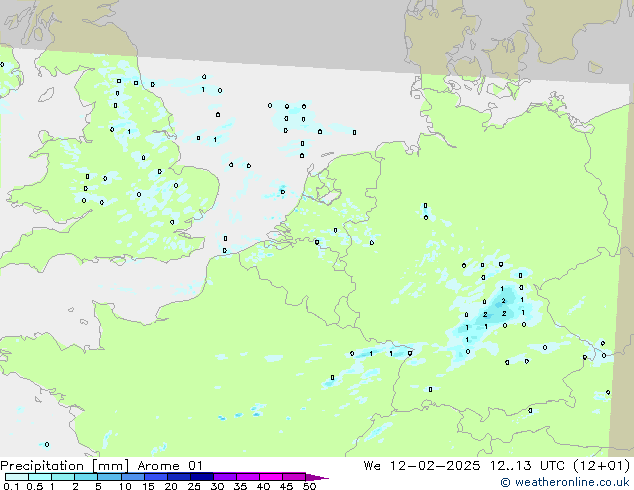Viewport: 634px width, 490px height.
Task: Click the '40' legend scale label
Action: point(263,486)
